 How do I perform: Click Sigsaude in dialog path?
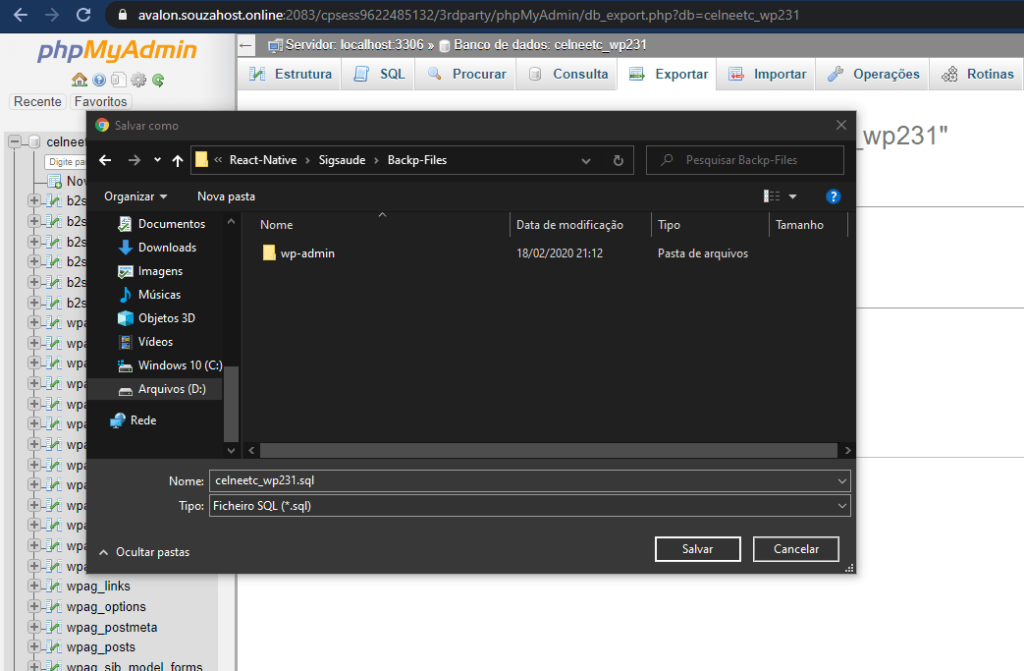(x=342, y=160)
